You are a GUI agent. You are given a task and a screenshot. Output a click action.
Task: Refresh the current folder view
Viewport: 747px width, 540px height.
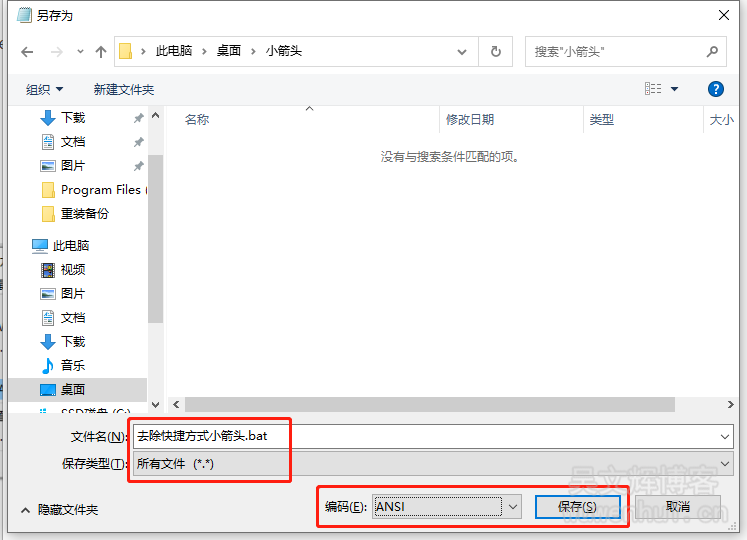pyautogui.click(x=495, y=51)
